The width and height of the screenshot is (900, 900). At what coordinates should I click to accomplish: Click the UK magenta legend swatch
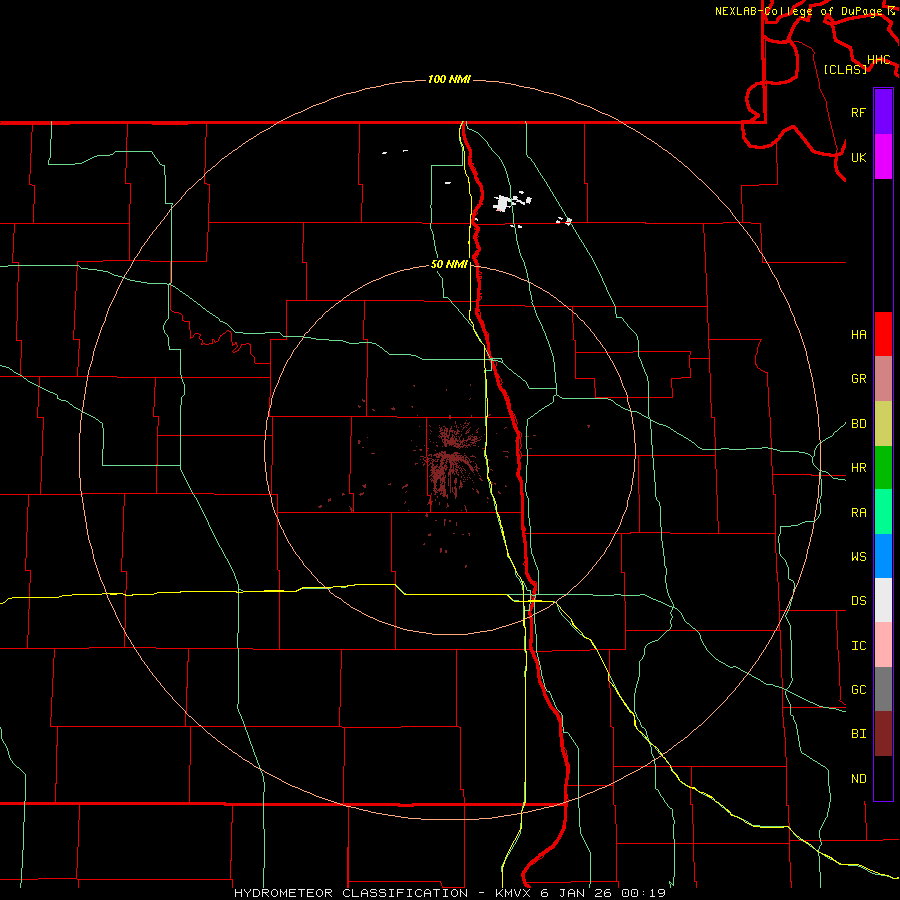tap(883, 157)
